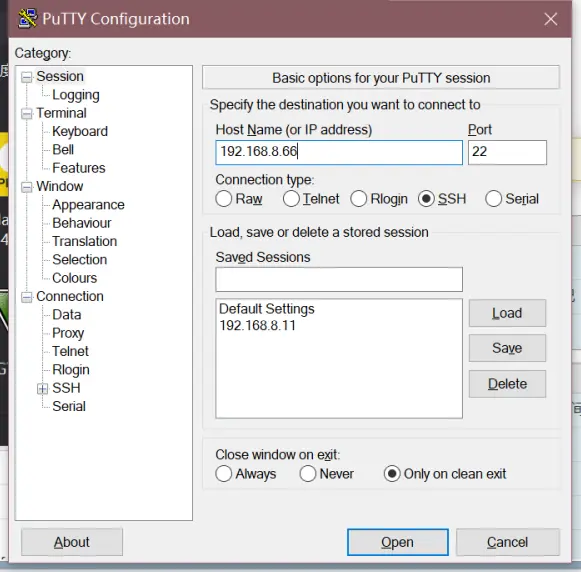This screenshot has height=572, width=581.
Task: Focus the Saved Sessions name field
Action: tap(339, 279)
